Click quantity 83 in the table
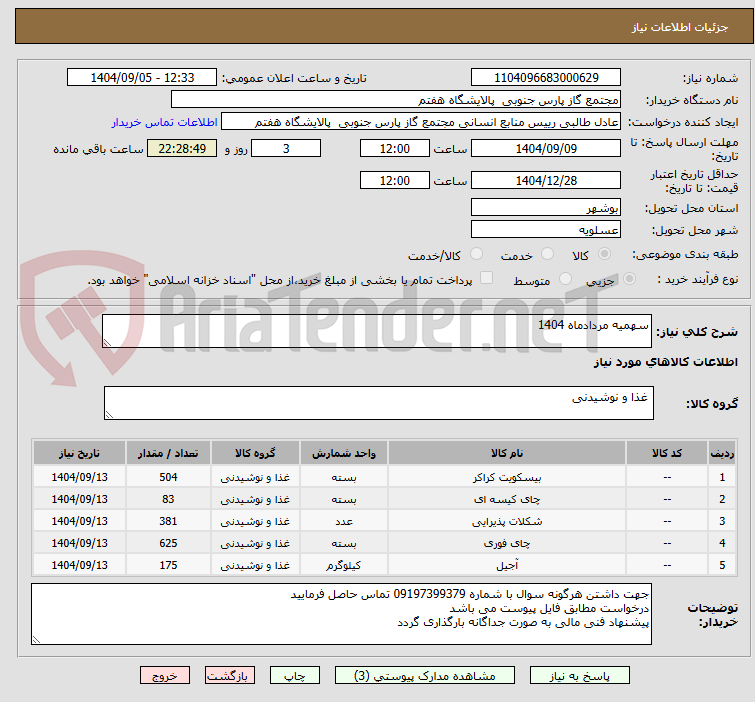 (x=168, y=499)
